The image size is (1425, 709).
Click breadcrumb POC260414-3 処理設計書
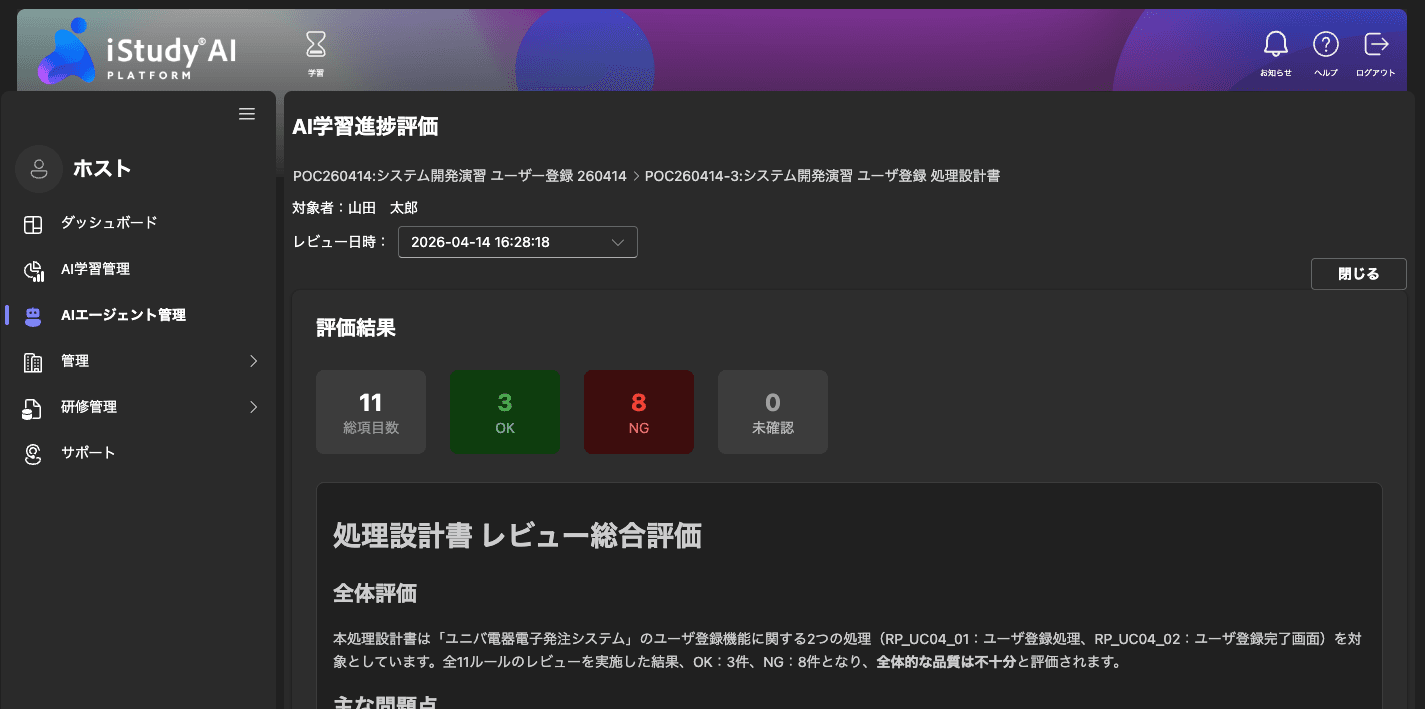[x=822, y=176]
